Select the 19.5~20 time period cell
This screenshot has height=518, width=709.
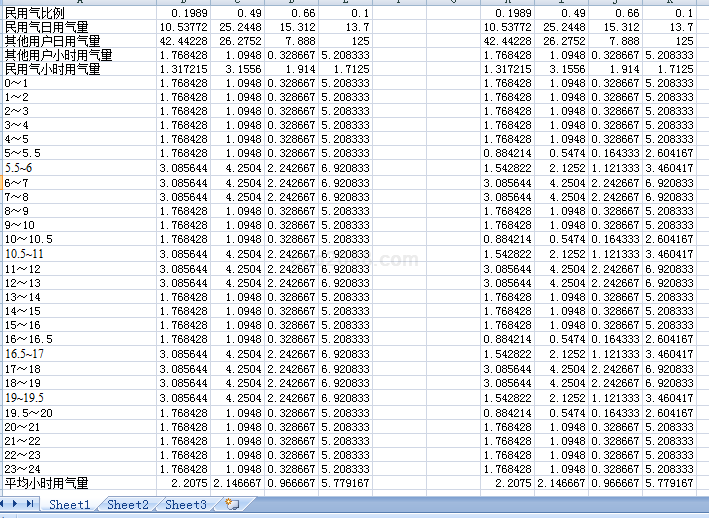click(x=29, y=412)
